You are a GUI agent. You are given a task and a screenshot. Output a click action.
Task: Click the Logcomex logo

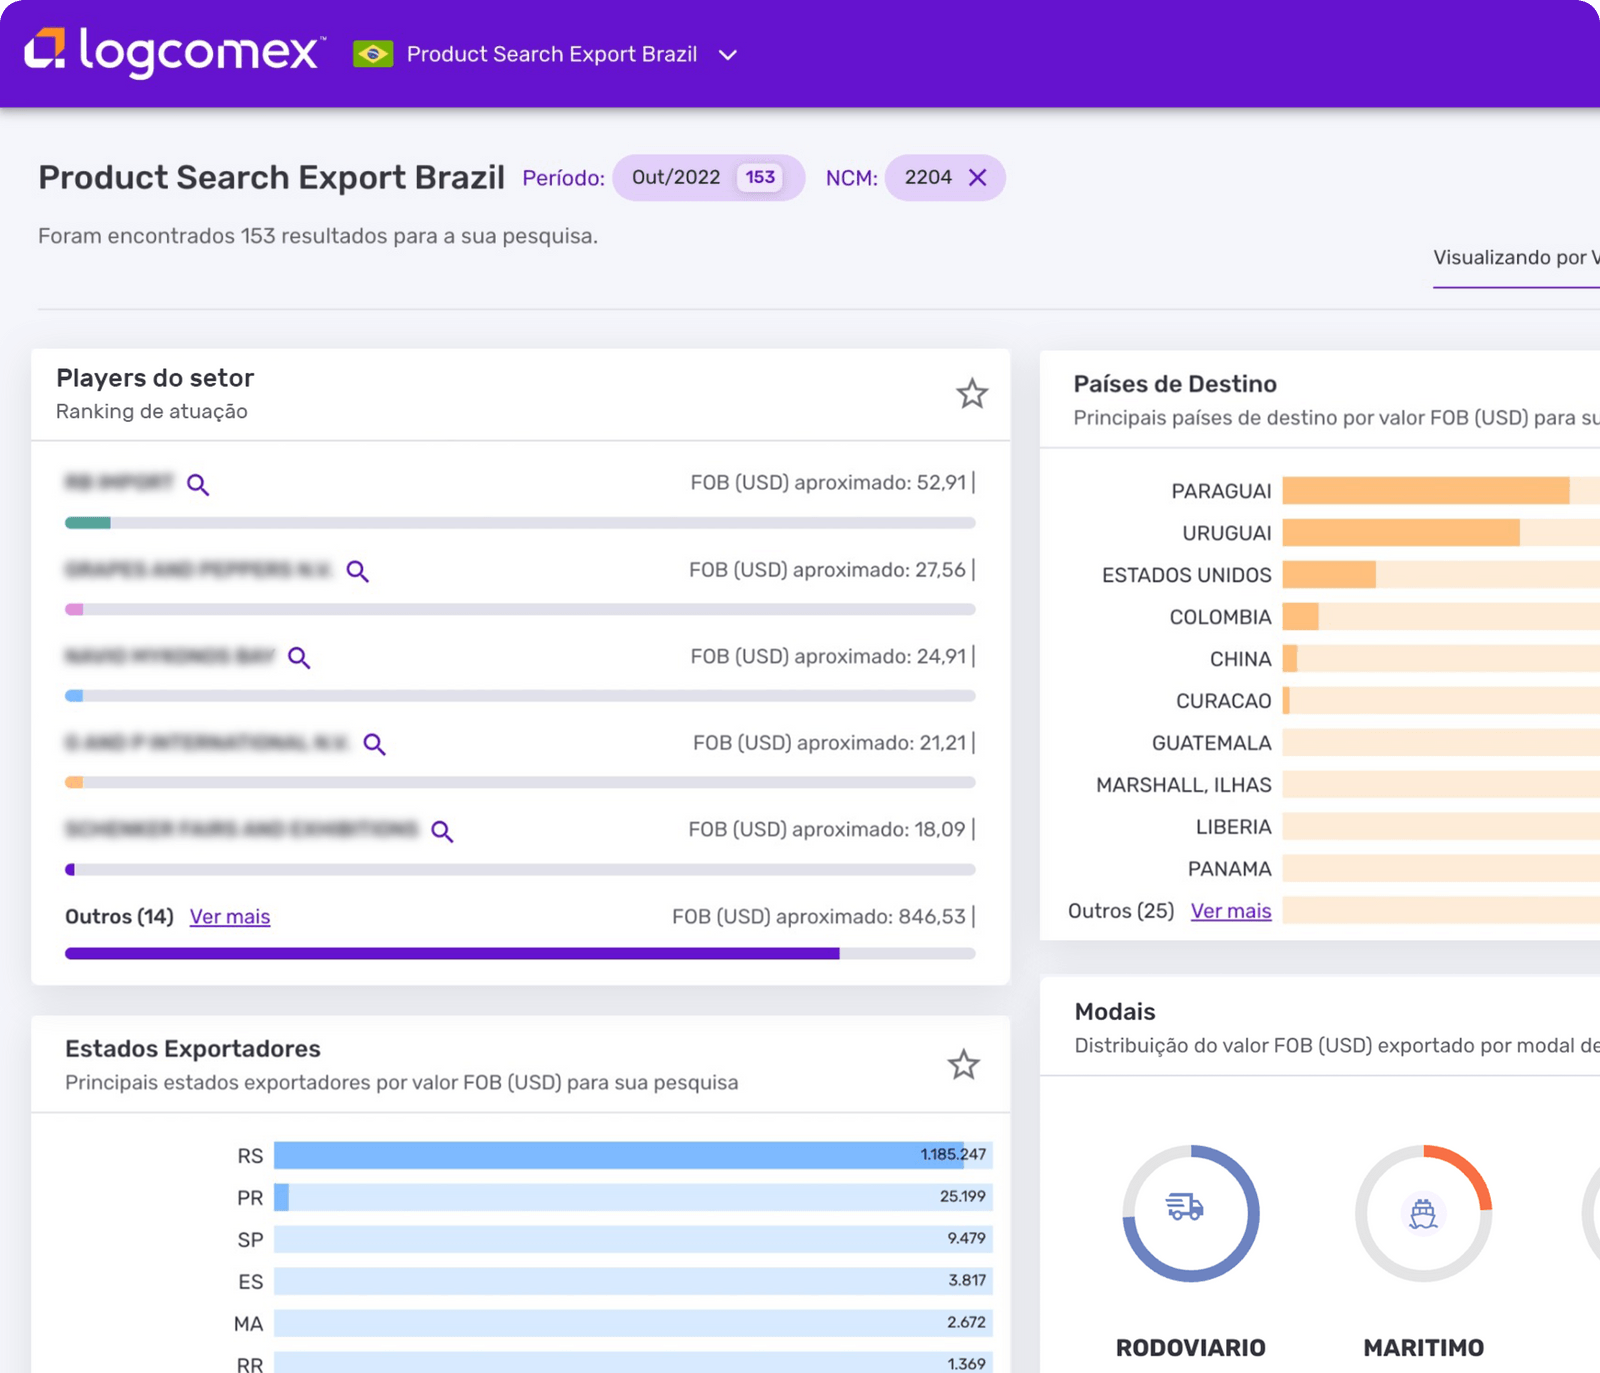pyautogui.click(x=175, y=52)
